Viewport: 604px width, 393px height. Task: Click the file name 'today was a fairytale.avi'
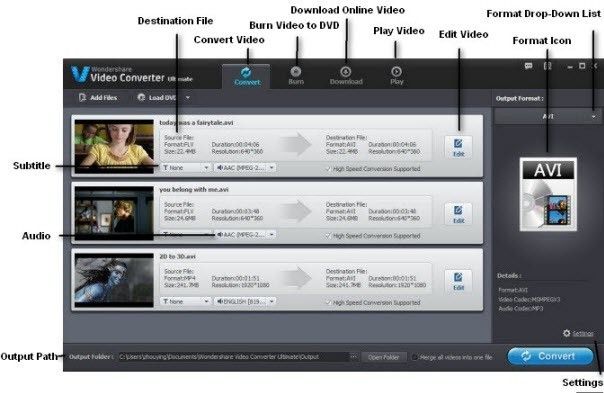tap(196, 123)
